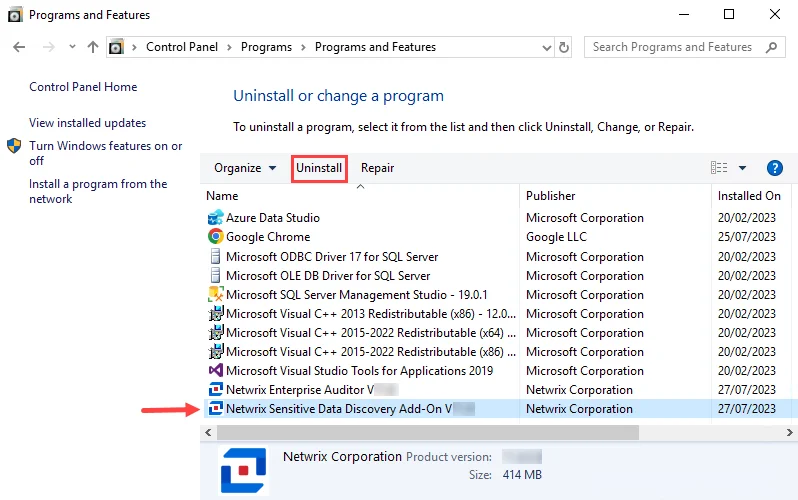Navigate to Control Panel breadcrumb
The height and width of the screenshot is (500, 798).
tap(182, 47)
